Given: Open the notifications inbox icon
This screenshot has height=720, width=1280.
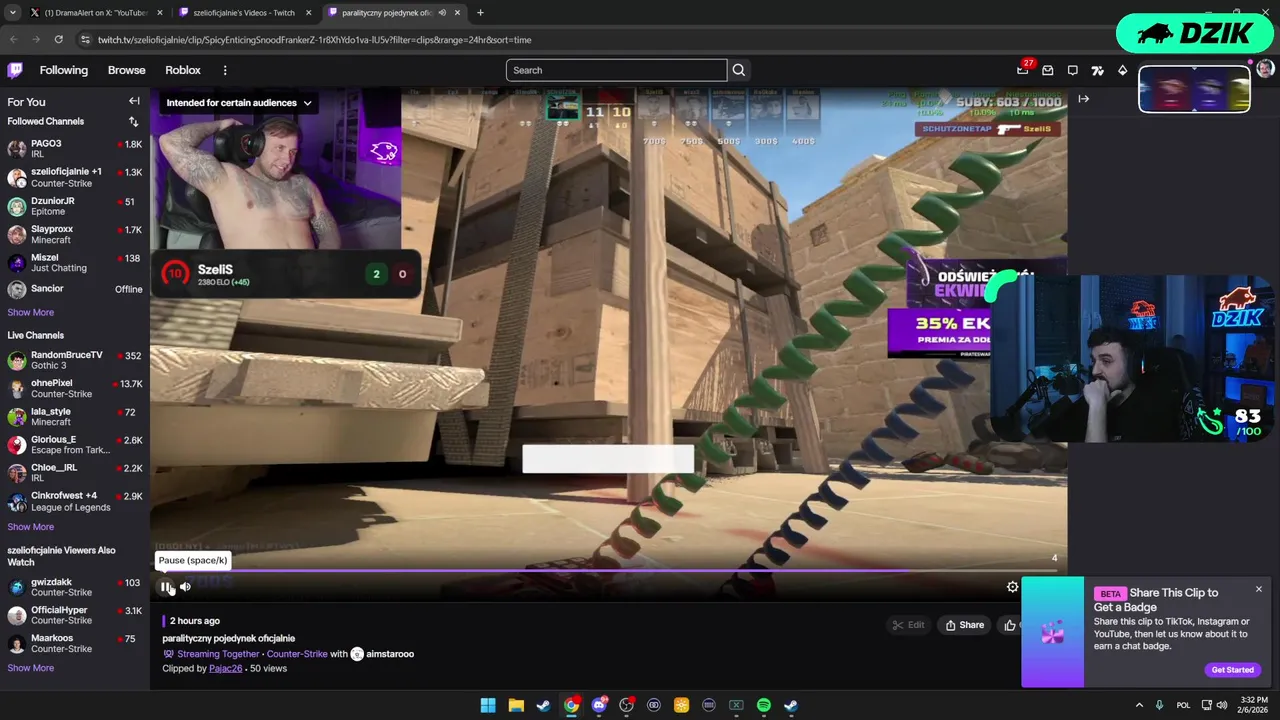Looking at the screenshot, I should pos(1048,70).
